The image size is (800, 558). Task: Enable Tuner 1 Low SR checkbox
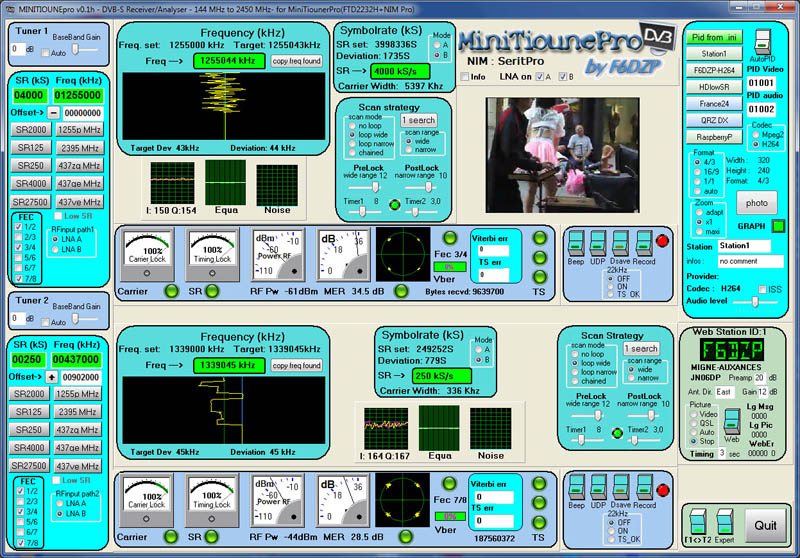point(58,216)
